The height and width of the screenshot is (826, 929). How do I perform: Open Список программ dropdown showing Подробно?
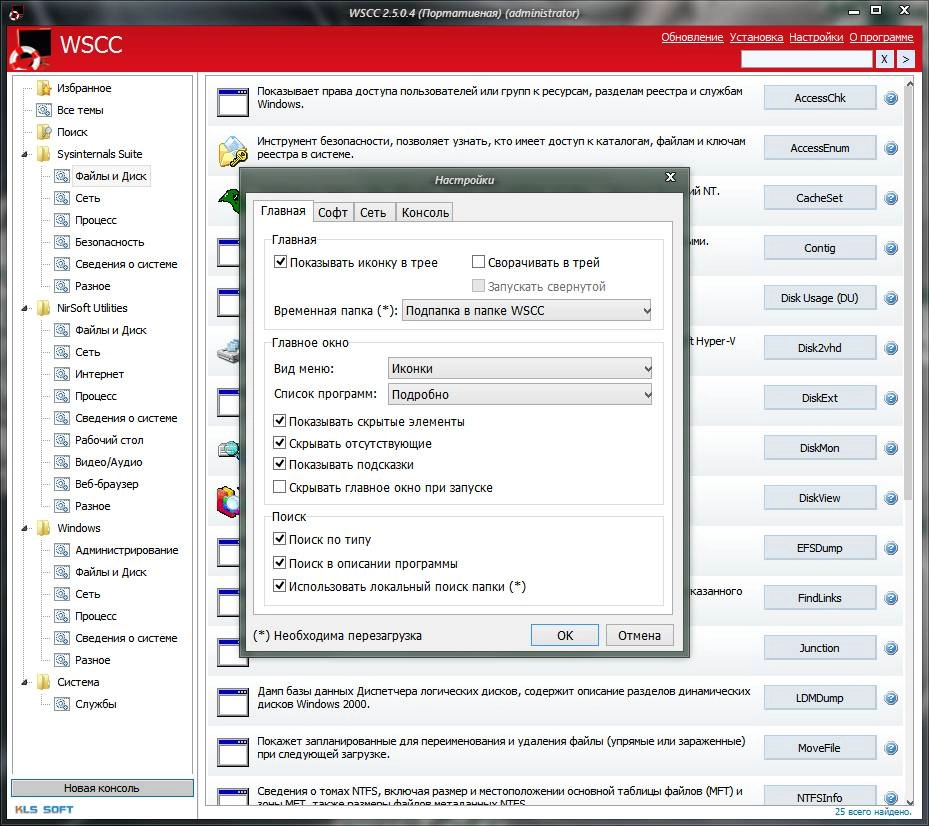pos(520,395)
